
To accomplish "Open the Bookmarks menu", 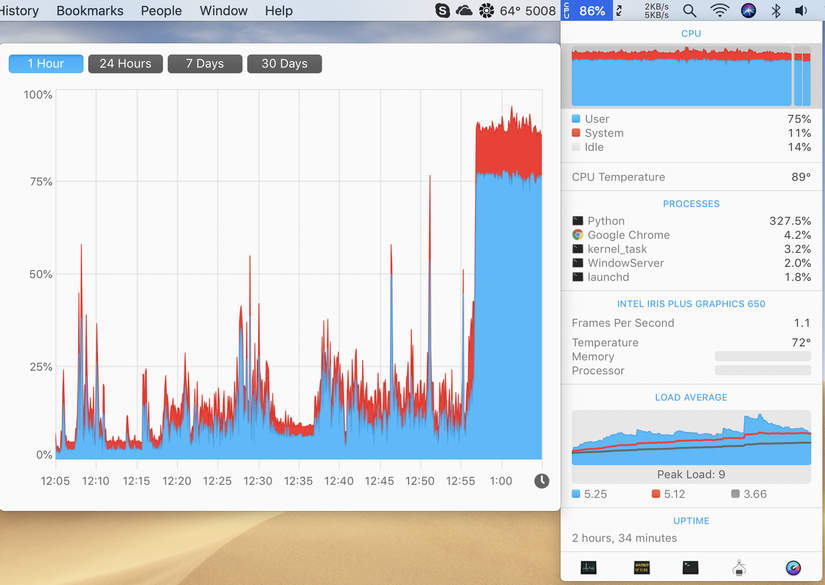I will [90, 11].
